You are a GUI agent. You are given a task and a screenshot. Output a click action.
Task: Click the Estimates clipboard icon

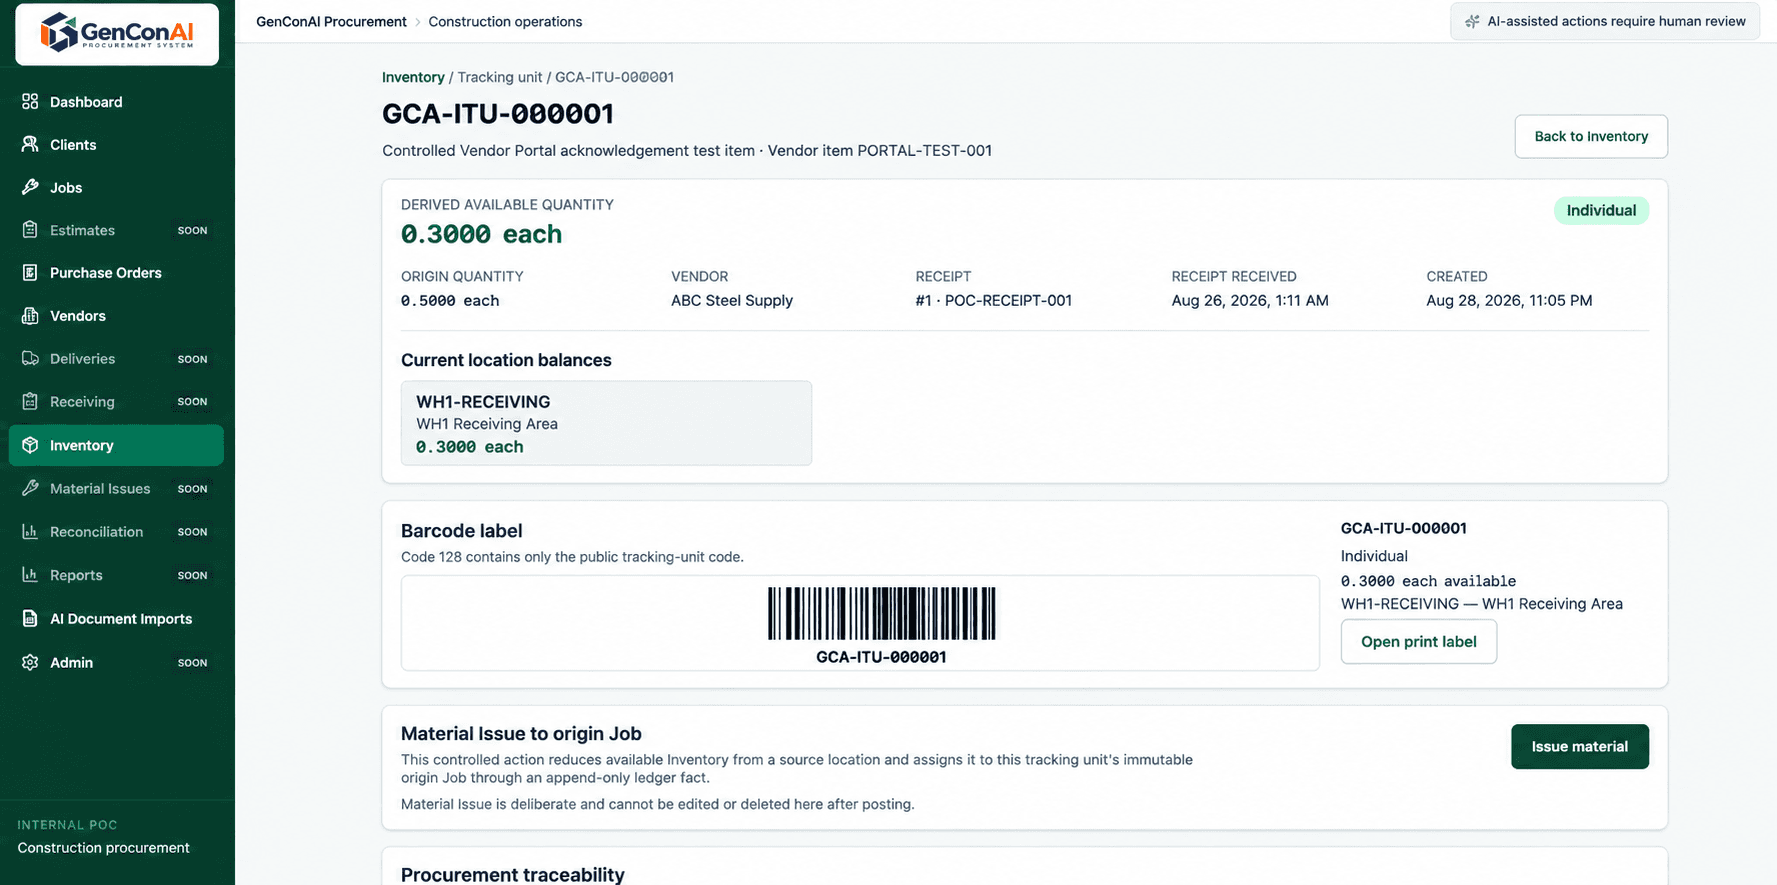coord(30,230)
